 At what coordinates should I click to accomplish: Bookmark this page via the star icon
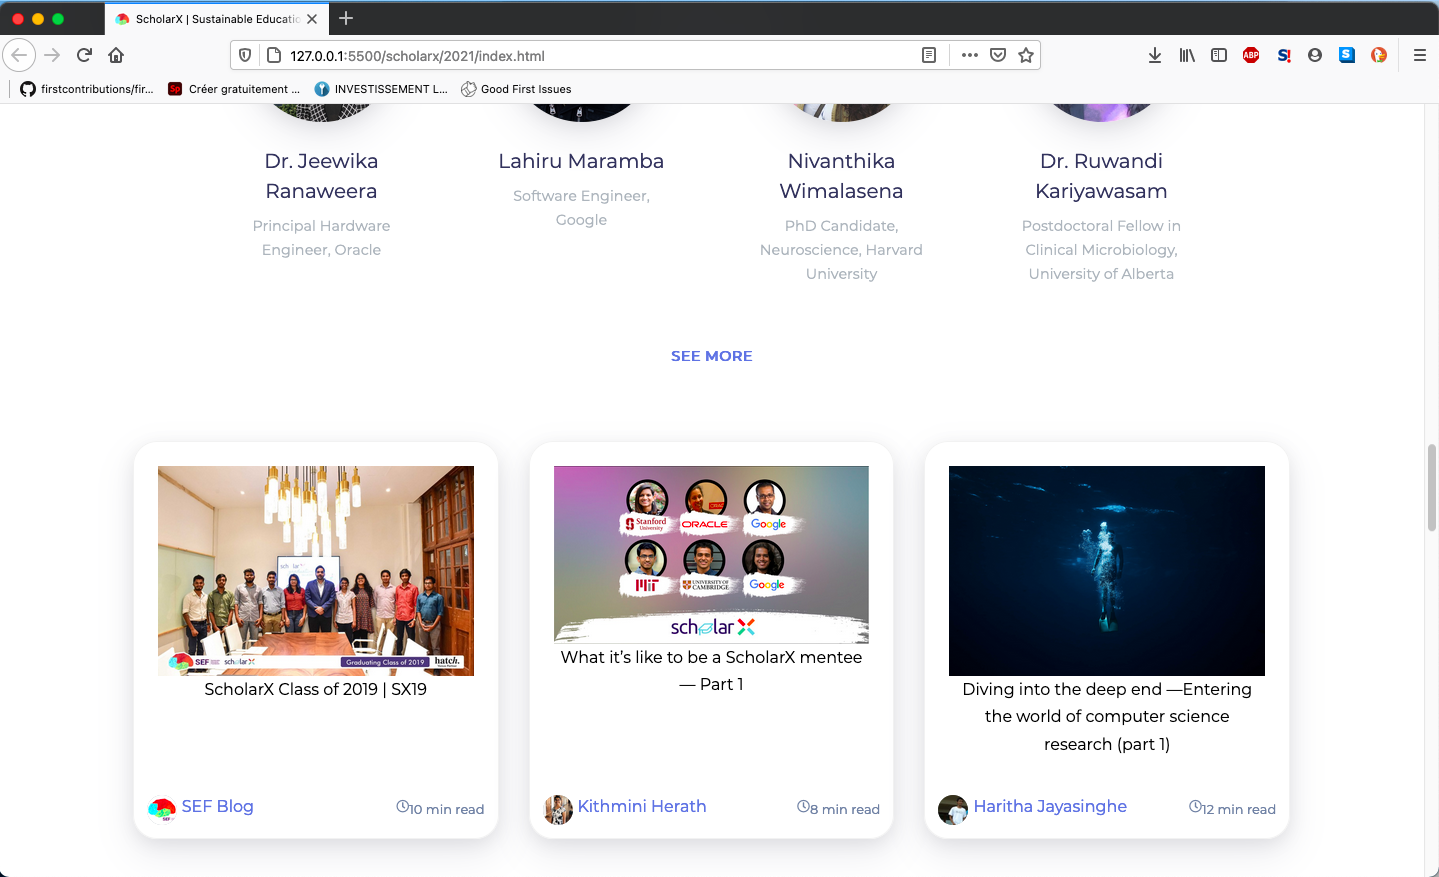(1026, 55)
